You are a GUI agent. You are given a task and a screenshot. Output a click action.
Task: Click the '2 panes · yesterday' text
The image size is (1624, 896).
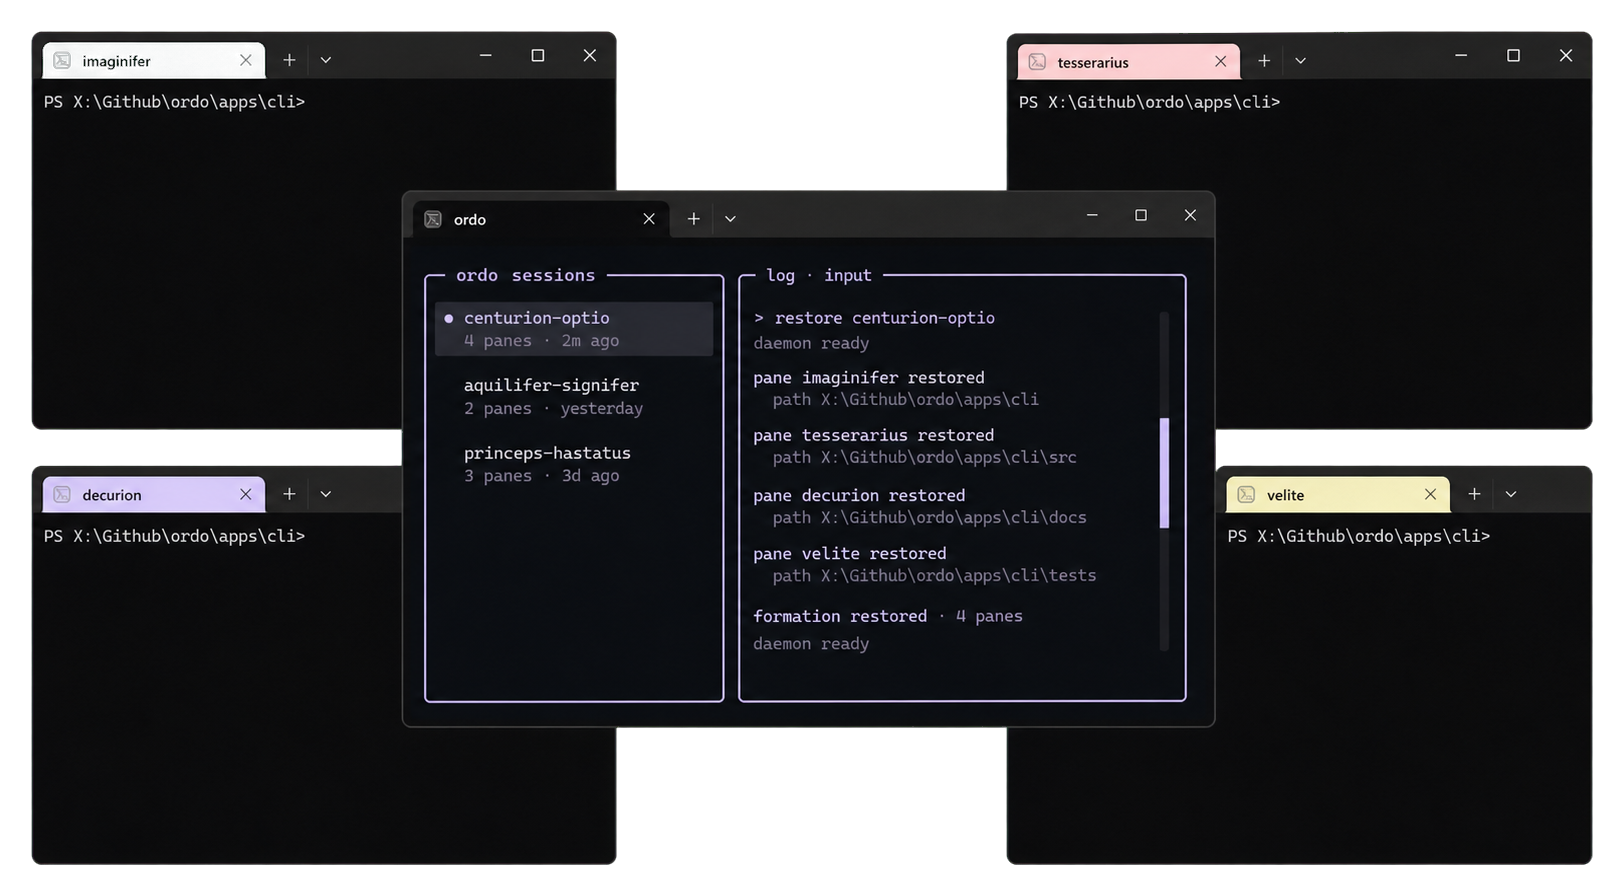(x=553, y=409)
